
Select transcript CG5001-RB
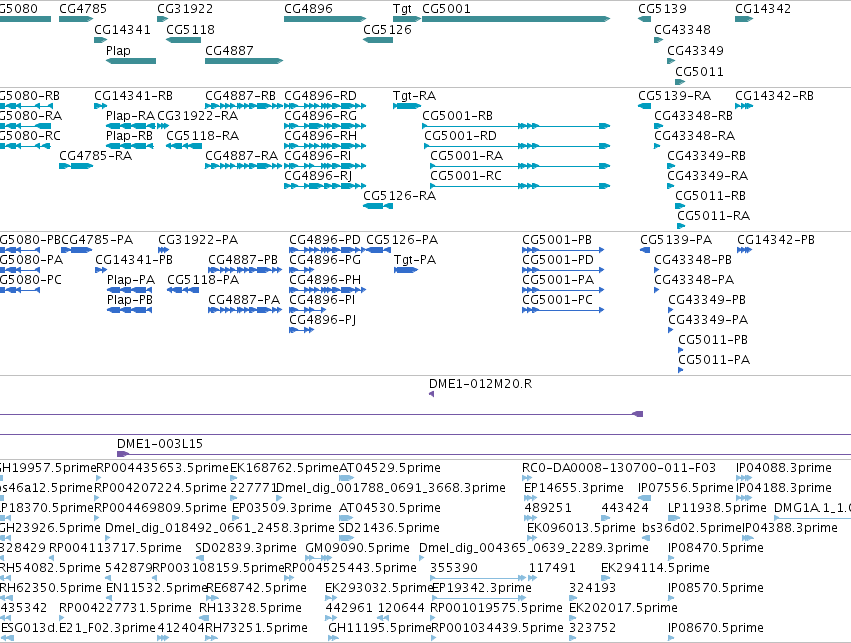[x=516, y=126]
